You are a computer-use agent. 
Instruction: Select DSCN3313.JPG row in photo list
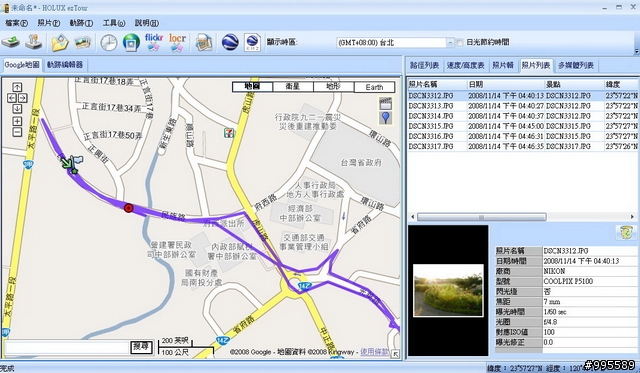tap(522, 106)
